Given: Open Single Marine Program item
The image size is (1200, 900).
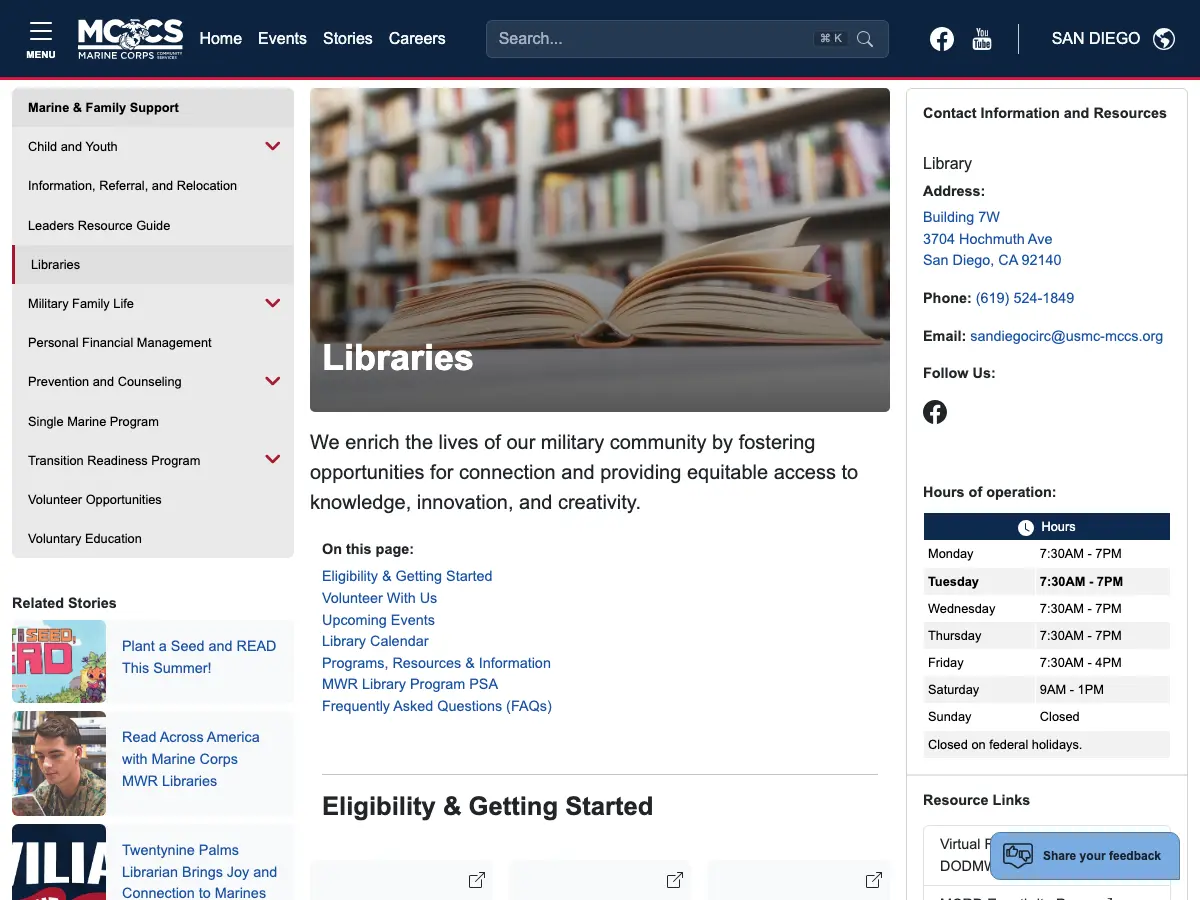Looking at the screenshot, I should tap(153, 421).
